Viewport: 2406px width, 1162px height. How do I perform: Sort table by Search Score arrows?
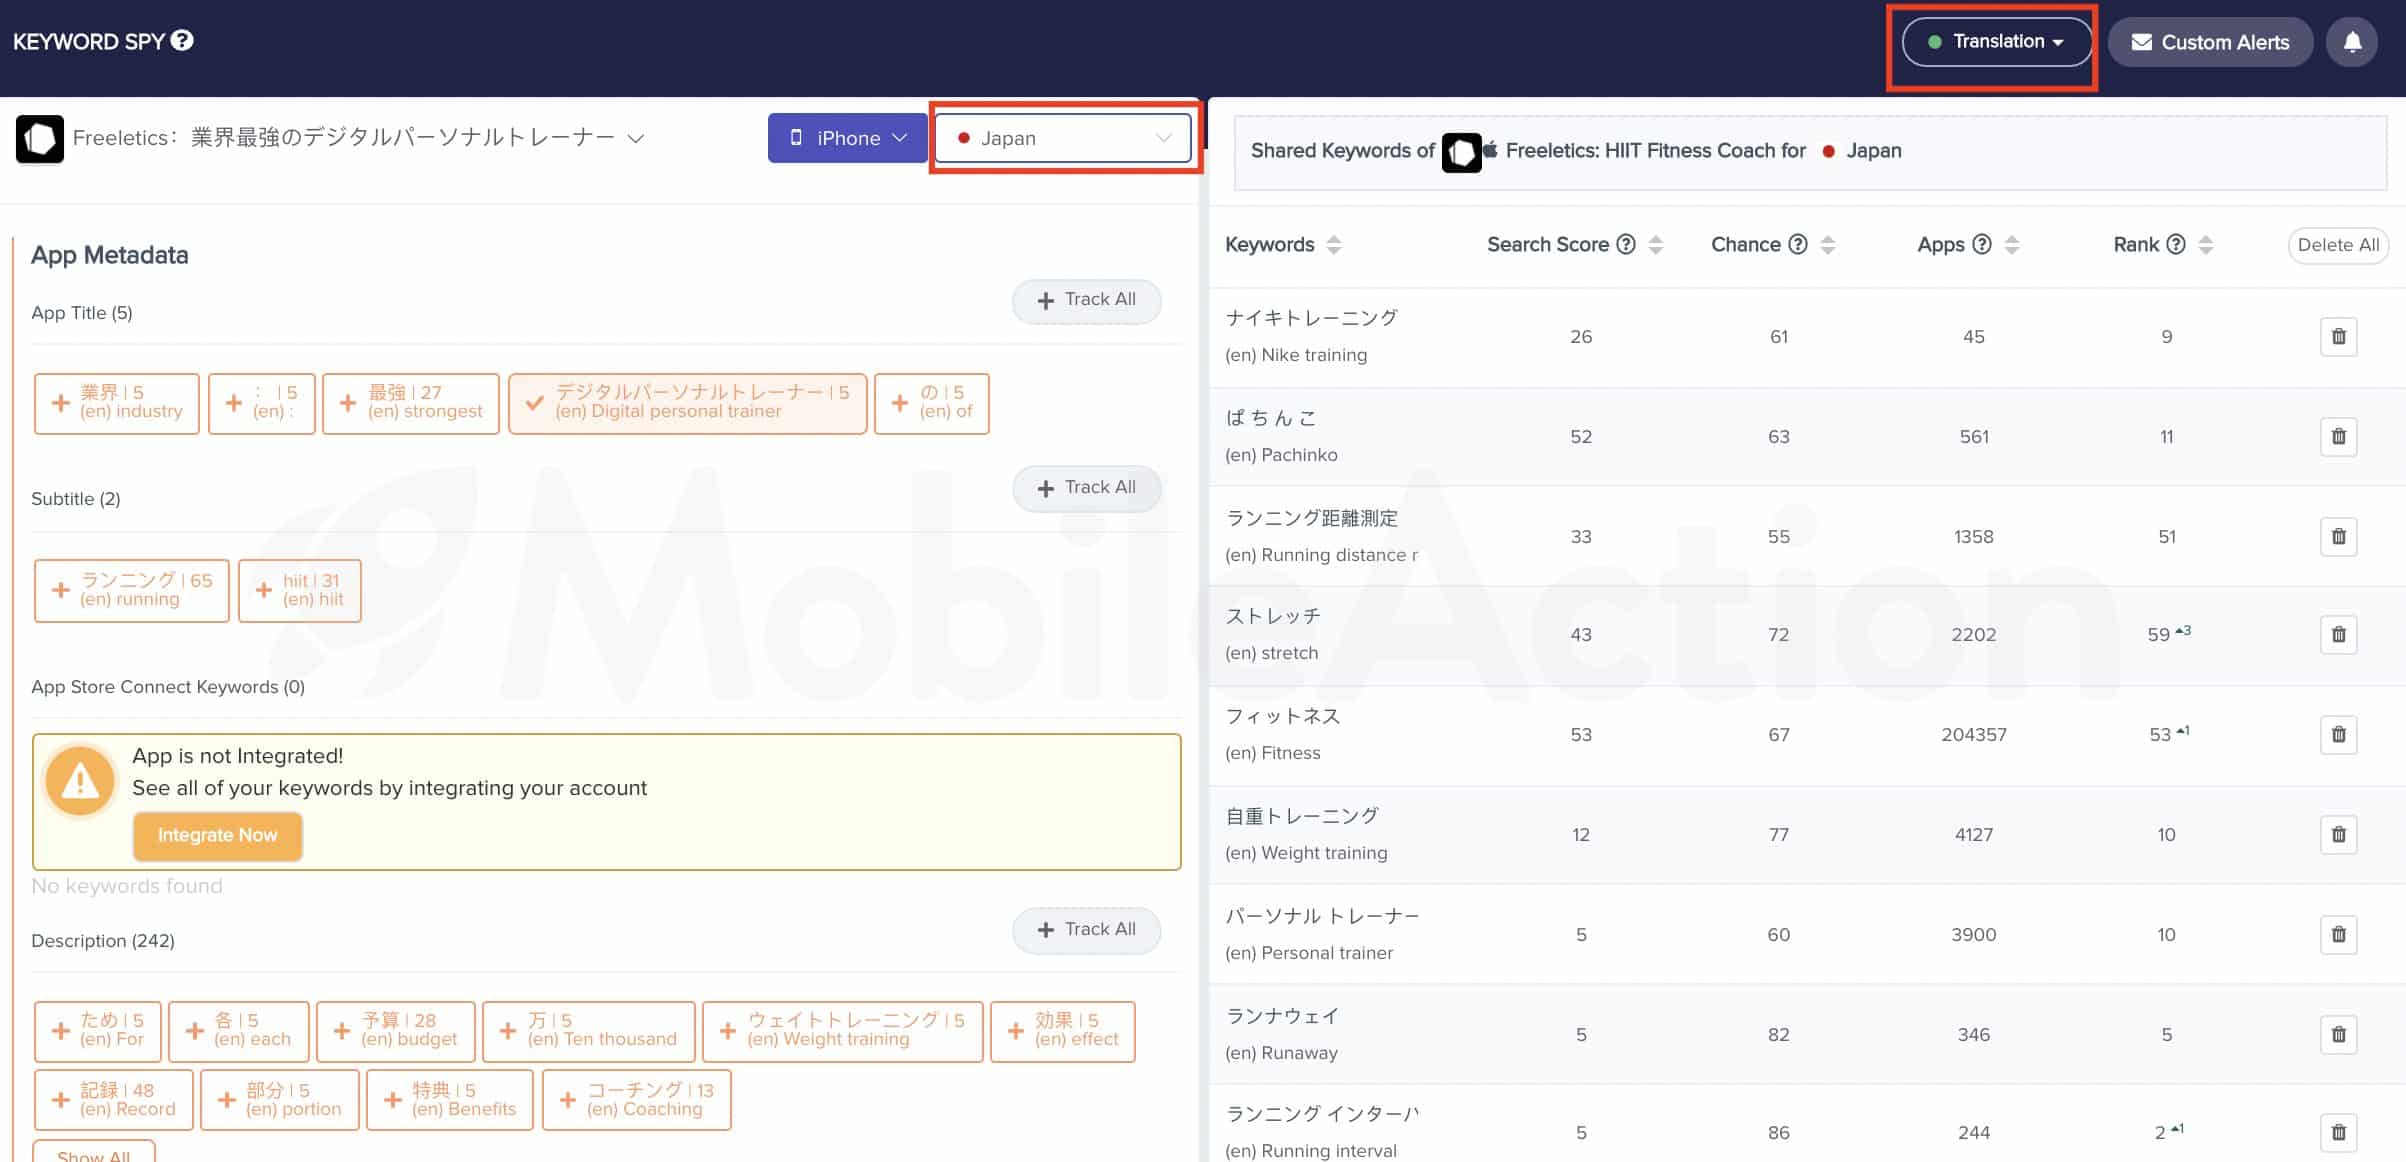point(1655,245)
